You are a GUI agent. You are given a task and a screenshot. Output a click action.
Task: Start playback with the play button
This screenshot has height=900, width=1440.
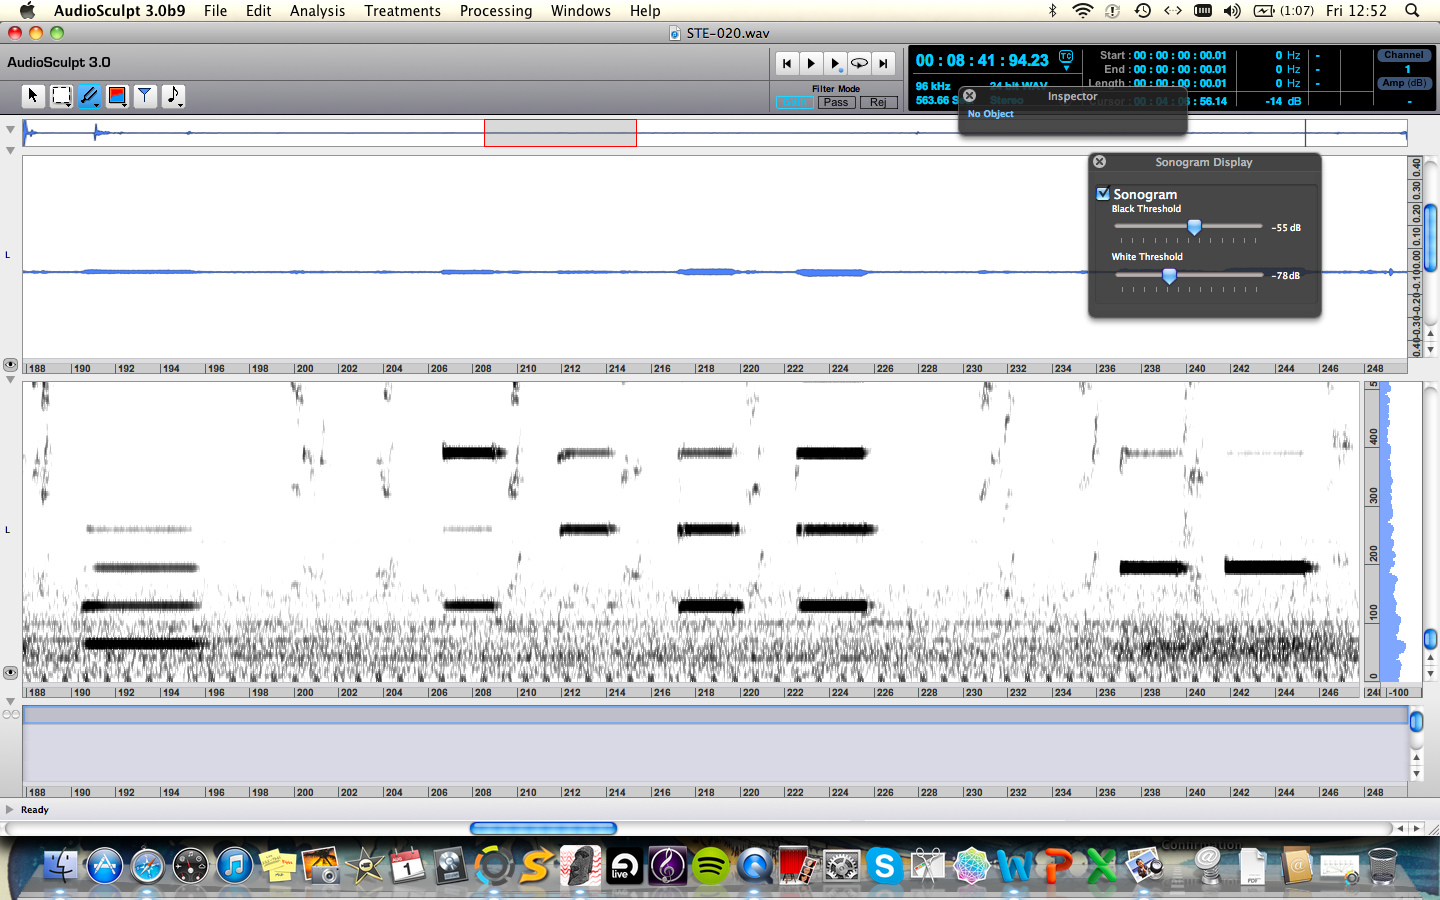[x=811, y=63]
